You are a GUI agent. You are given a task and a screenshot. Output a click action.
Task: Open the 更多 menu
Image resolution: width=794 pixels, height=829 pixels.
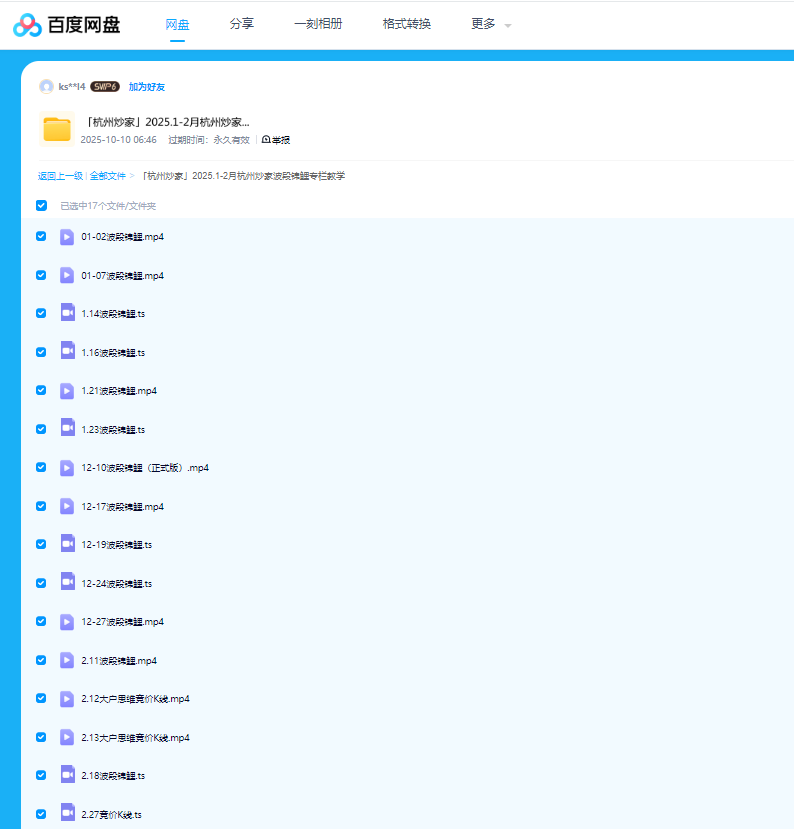click(483, 24)
